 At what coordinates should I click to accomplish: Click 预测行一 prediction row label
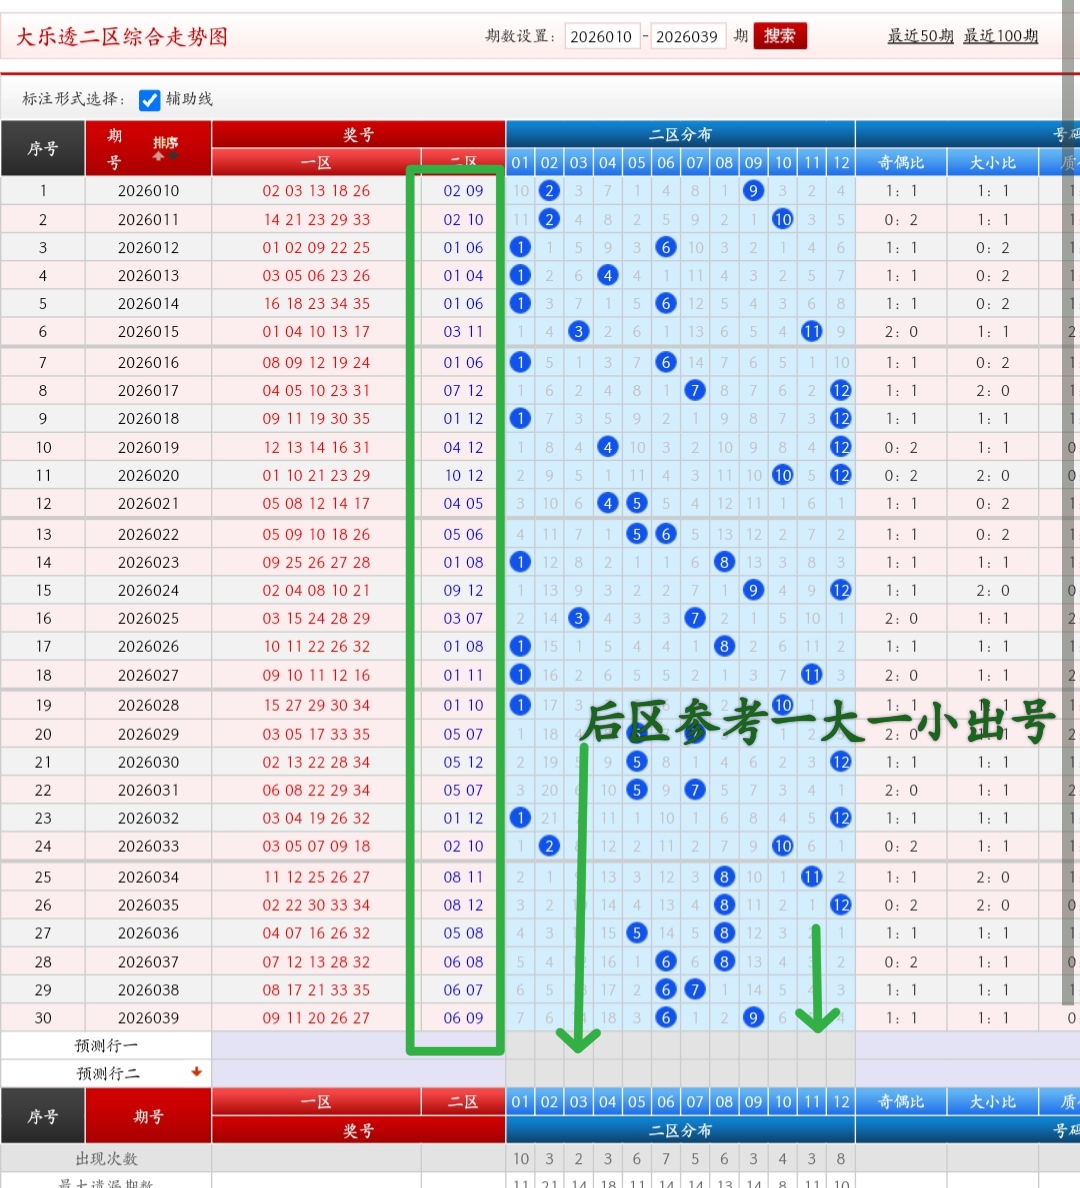coord(107,1045)
